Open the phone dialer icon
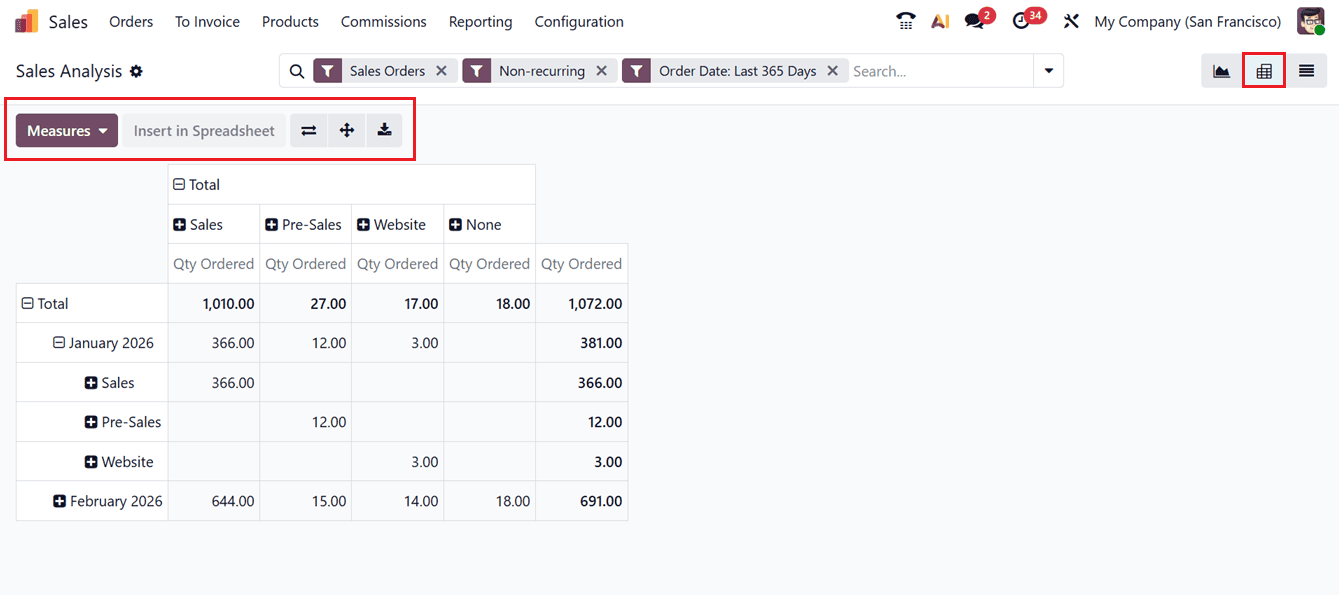This screenshot has height=595, width=1339. pos(906,20)
